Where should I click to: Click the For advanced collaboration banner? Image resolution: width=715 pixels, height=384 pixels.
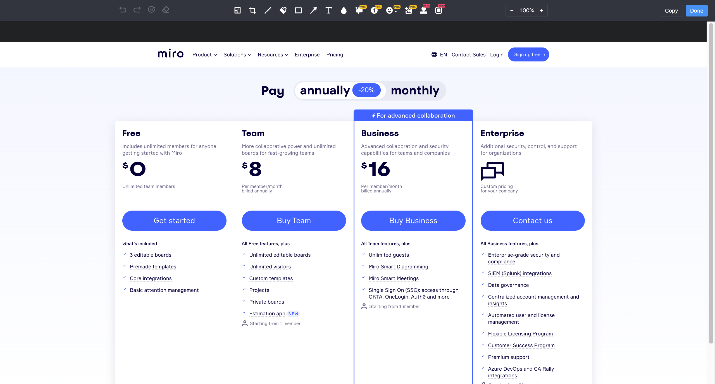[413, 115]
